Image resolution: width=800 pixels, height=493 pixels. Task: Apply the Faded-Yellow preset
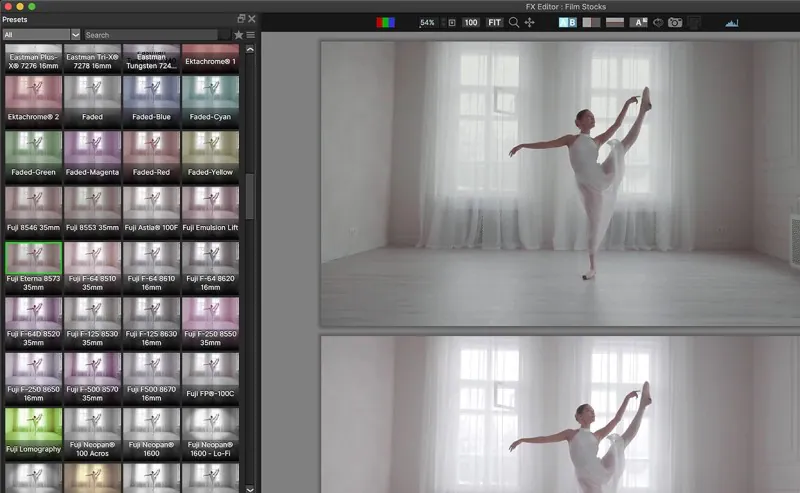210,155
